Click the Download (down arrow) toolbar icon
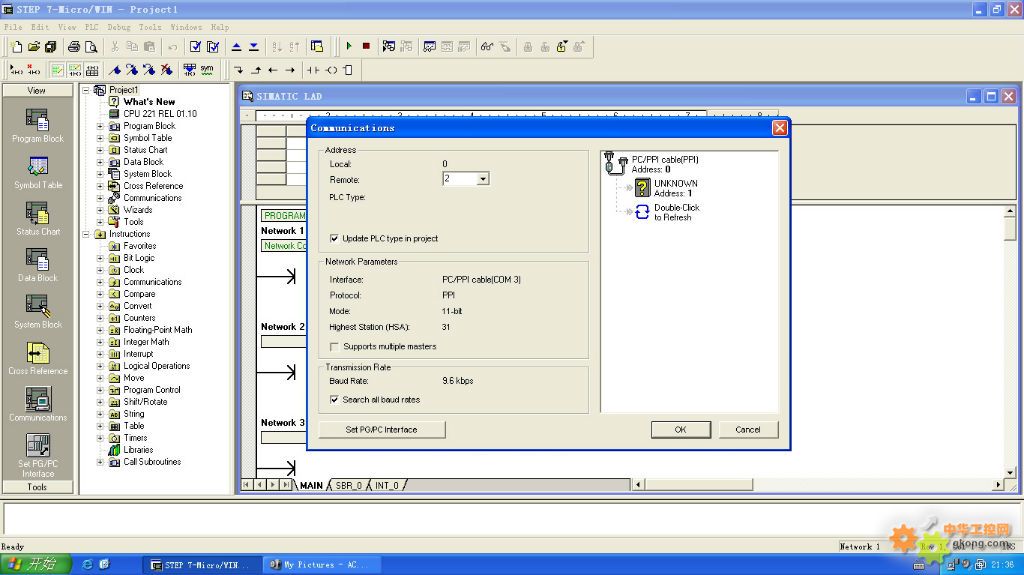Image resolution: width=1024 pixels, height=575 pixels. tap(253, 46)
